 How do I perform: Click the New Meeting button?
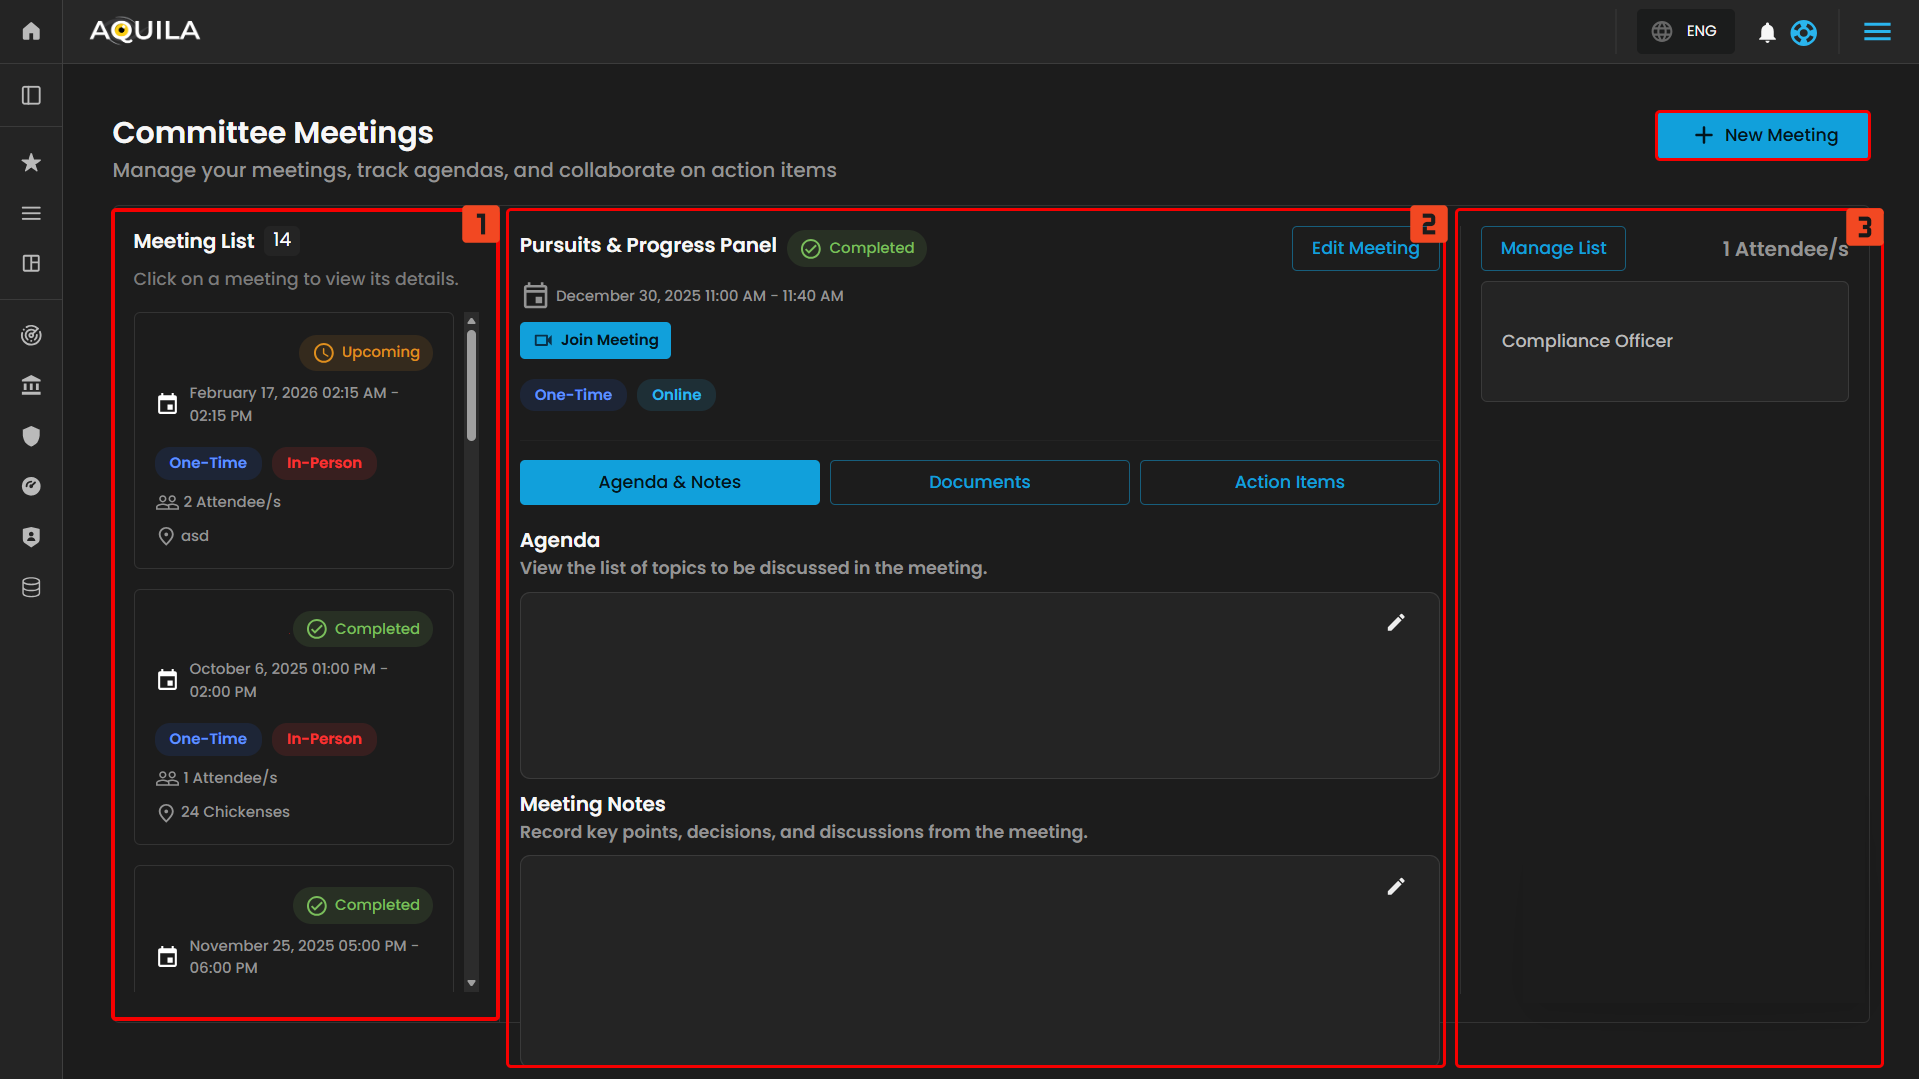[x=1762, y=135]
